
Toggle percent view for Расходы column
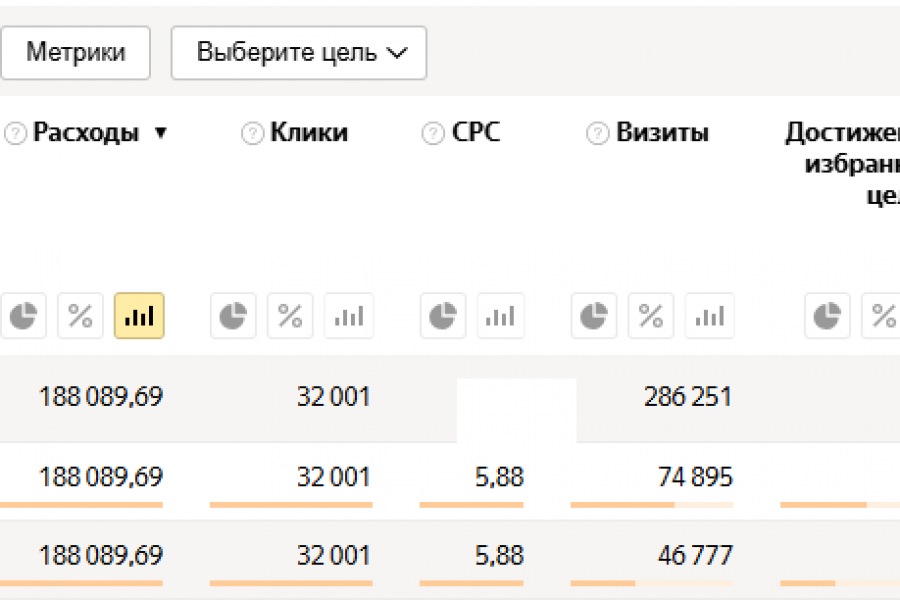click(81, 316)
